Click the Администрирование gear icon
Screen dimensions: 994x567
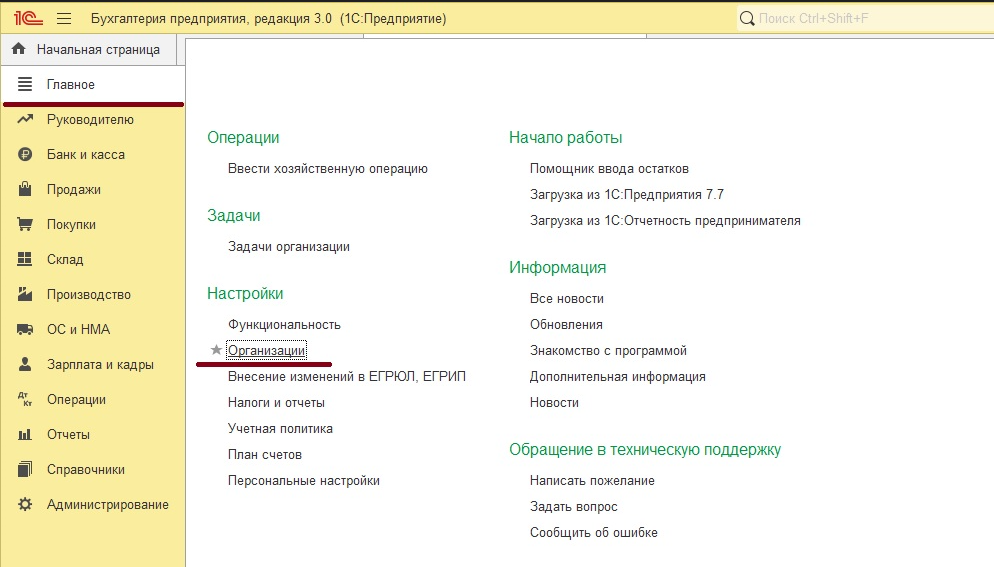pyautogui.click(x=25, y=504)
